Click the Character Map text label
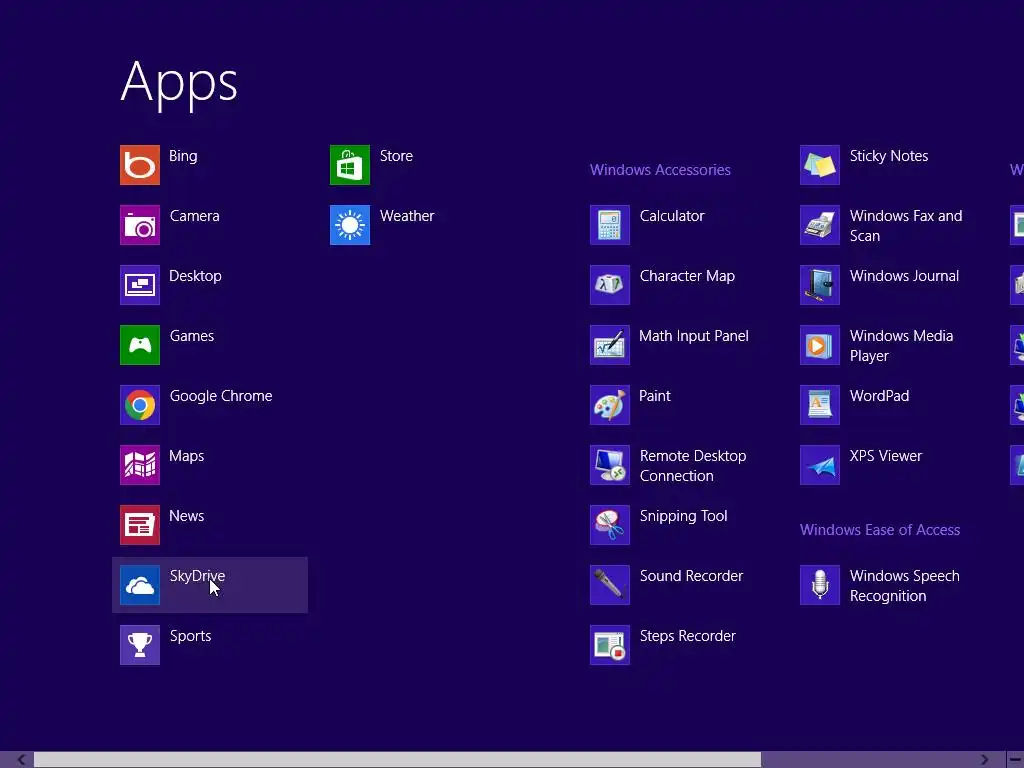The height and width of the screenshot is (768, 1024). coord(687,276)
